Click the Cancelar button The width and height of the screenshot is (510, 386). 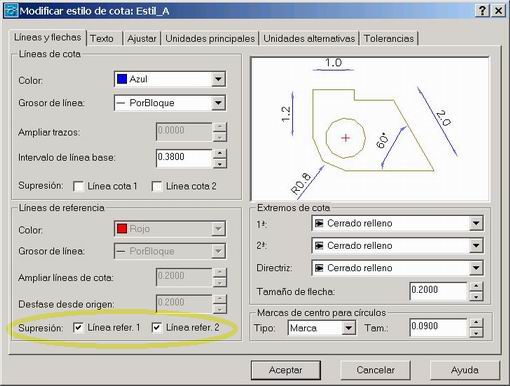[x=375, y=370]
